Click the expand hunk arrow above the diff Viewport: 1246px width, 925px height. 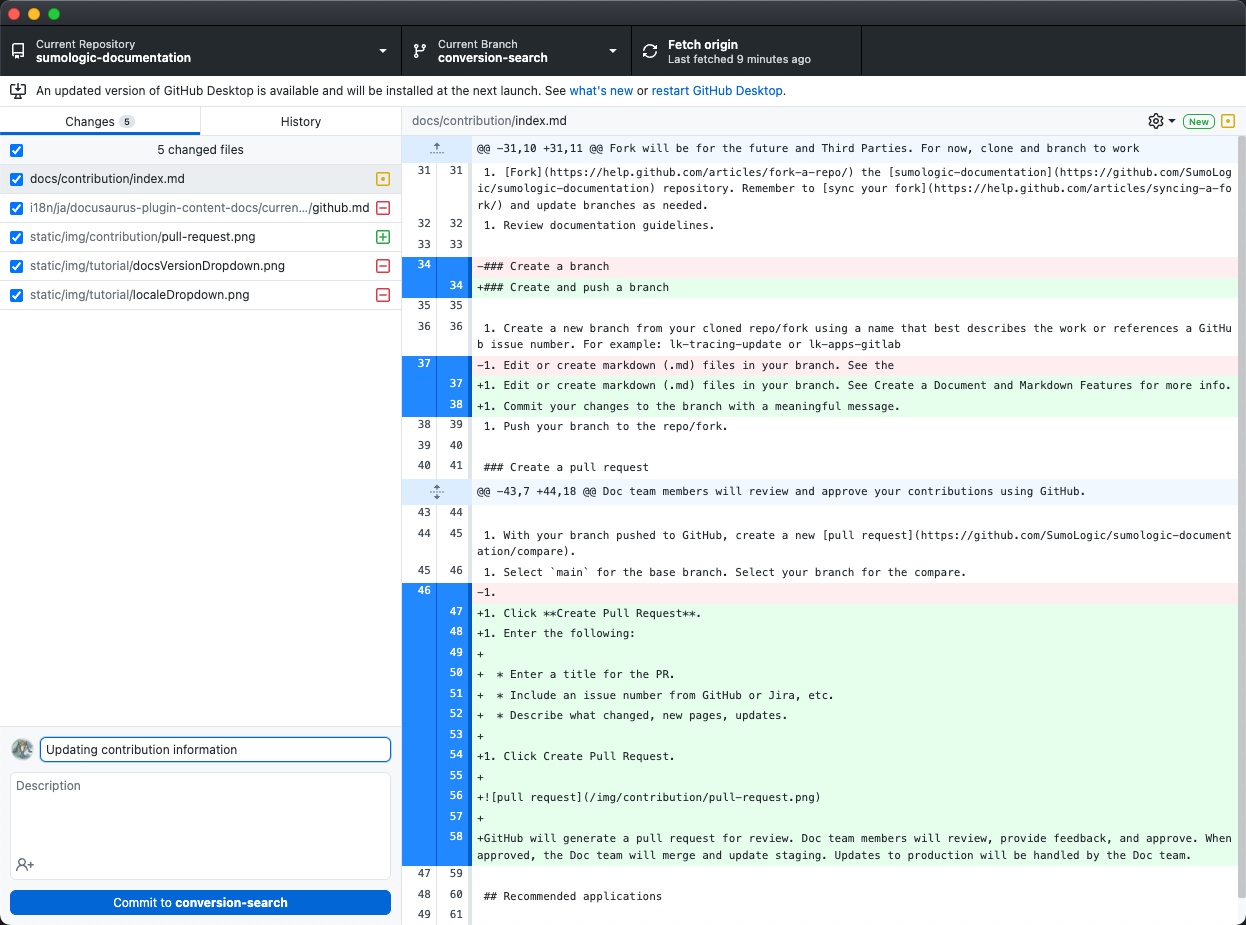tap(434, 148)
